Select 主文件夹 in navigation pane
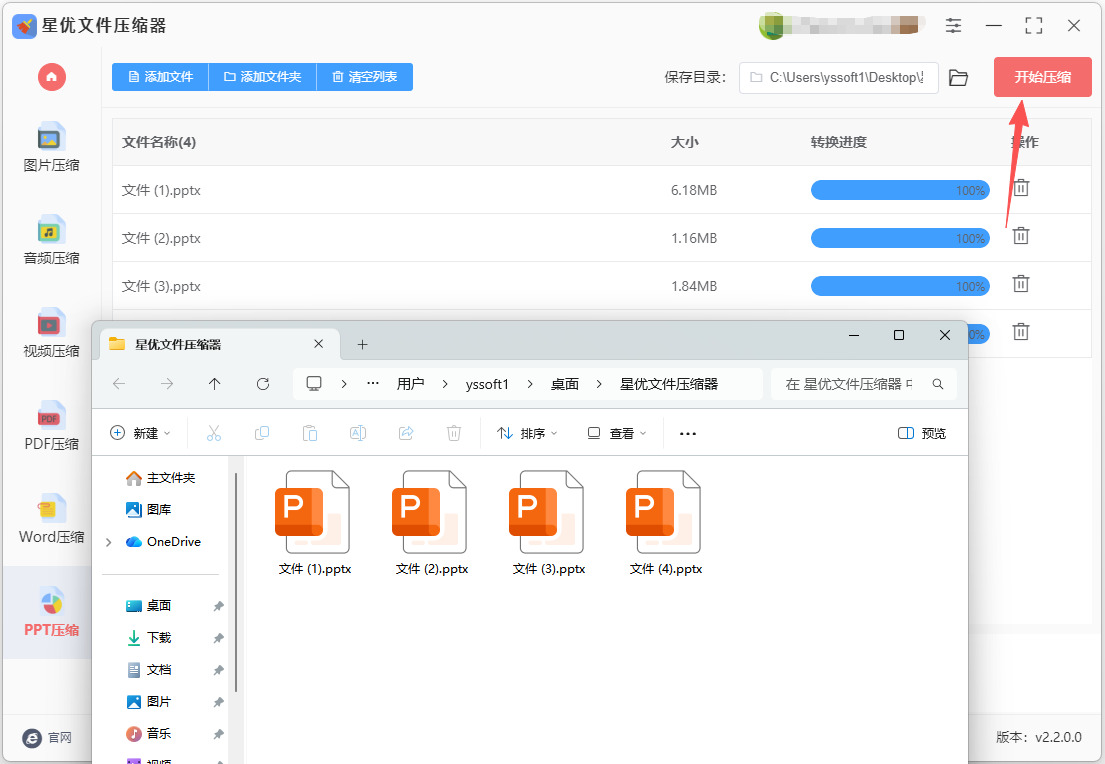This screenshot has width=1105, height=764. (x=161, y=478)
